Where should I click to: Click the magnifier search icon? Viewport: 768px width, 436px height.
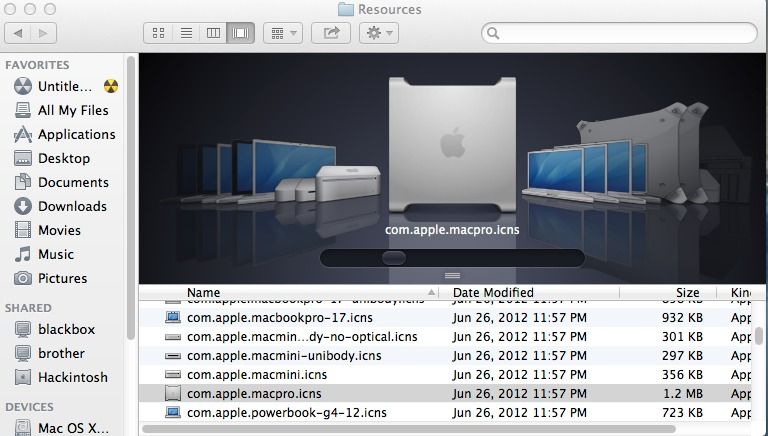pyautogui.click(x=493, y=33)
